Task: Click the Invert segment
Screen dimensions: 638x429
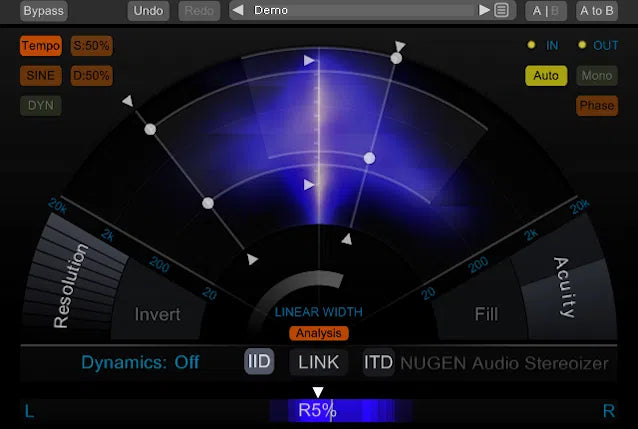Action: click(x=157, y=314)
